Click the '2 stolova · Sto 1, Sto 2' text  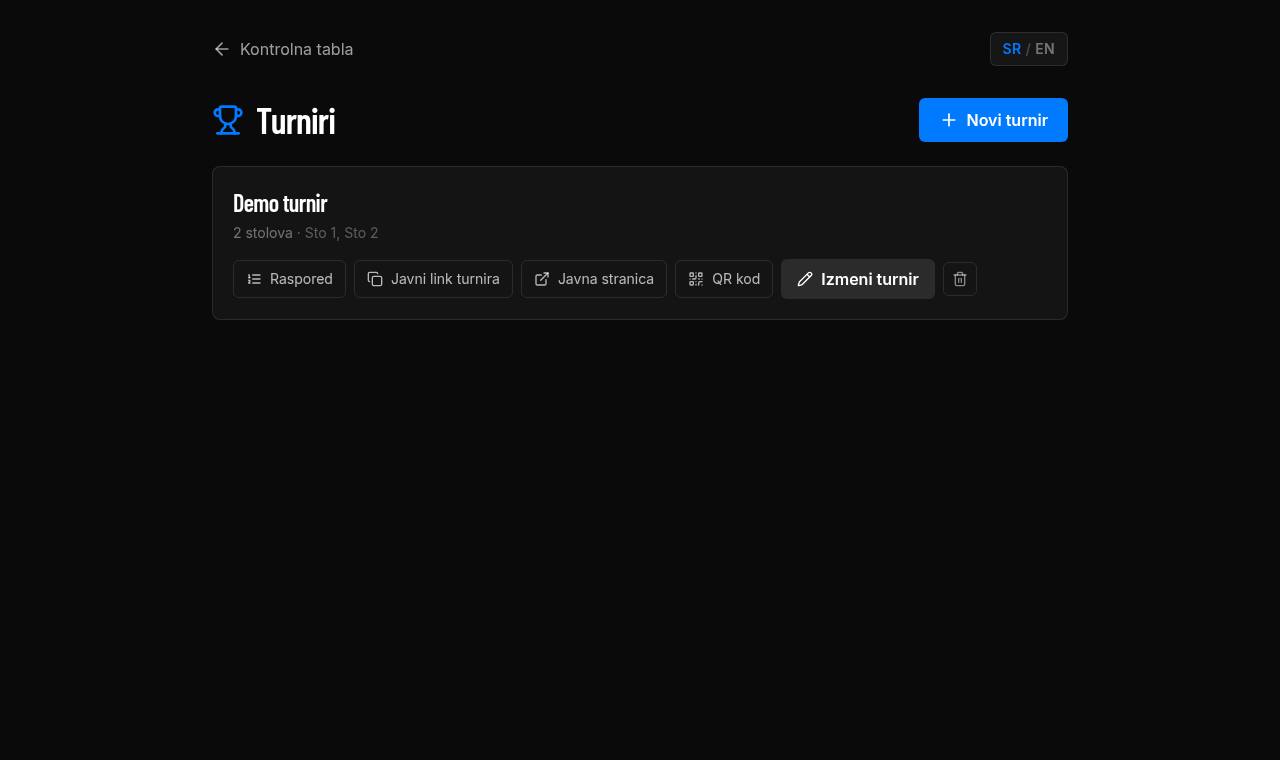[306, 233]
